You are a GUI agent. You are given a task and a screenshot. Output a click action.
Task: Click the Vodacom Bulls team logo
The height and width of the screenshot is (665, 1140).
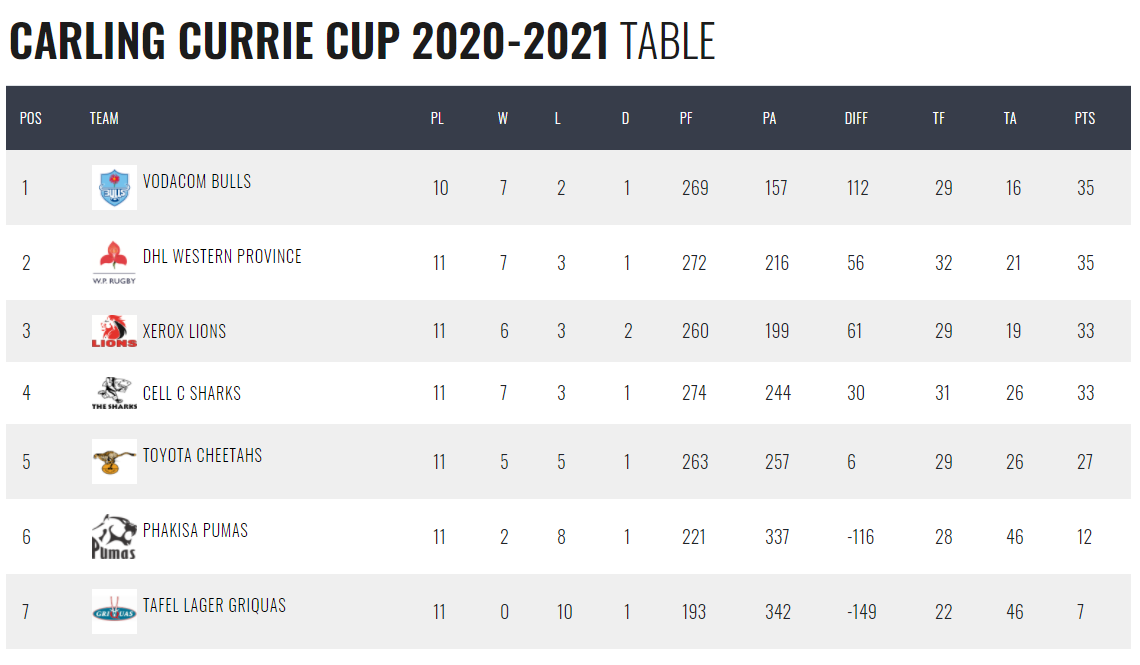point(114,187)
